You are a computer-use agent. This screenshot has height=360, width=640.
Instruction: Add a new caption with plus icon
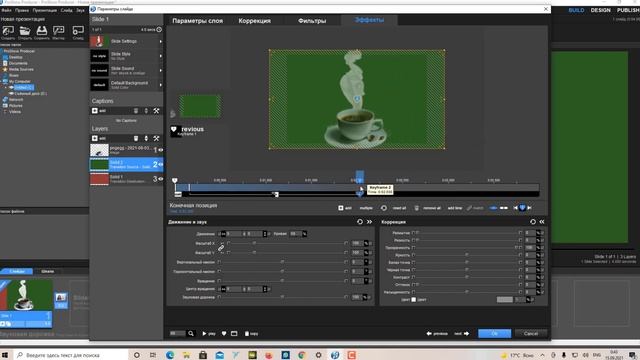[95, 111]
